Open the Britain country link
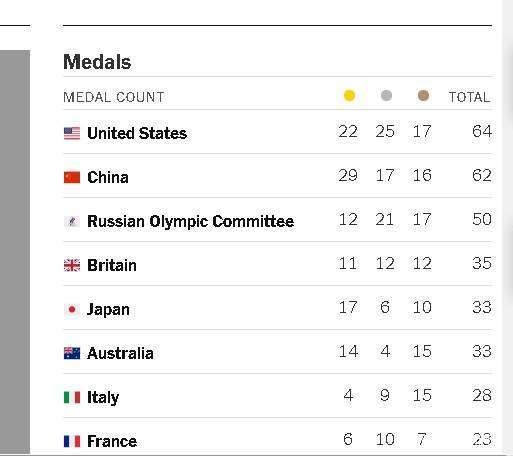This screenshot has width=513, height=456. [112, 265]
